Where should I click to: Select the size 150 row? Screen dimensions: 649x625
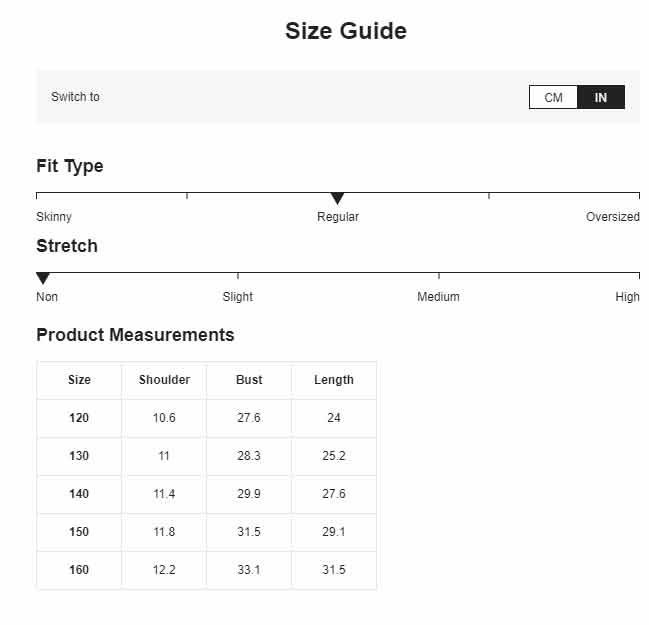tap(207, 532)
